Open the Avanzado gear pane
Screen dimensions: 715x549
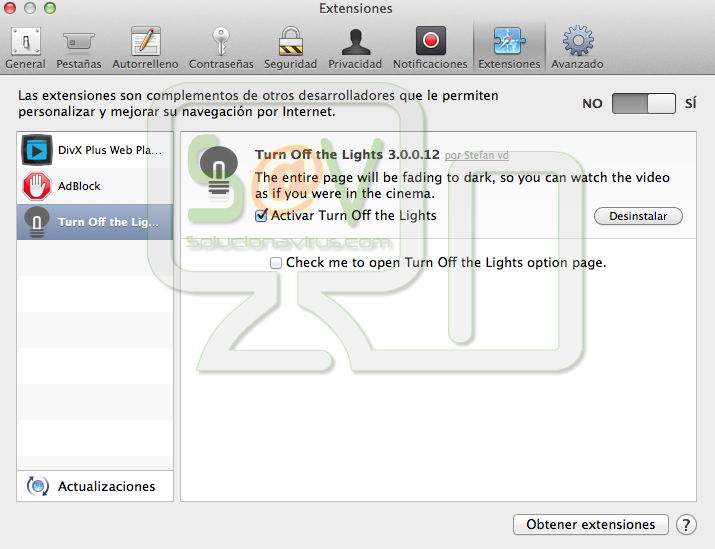(x=577, y=48)
